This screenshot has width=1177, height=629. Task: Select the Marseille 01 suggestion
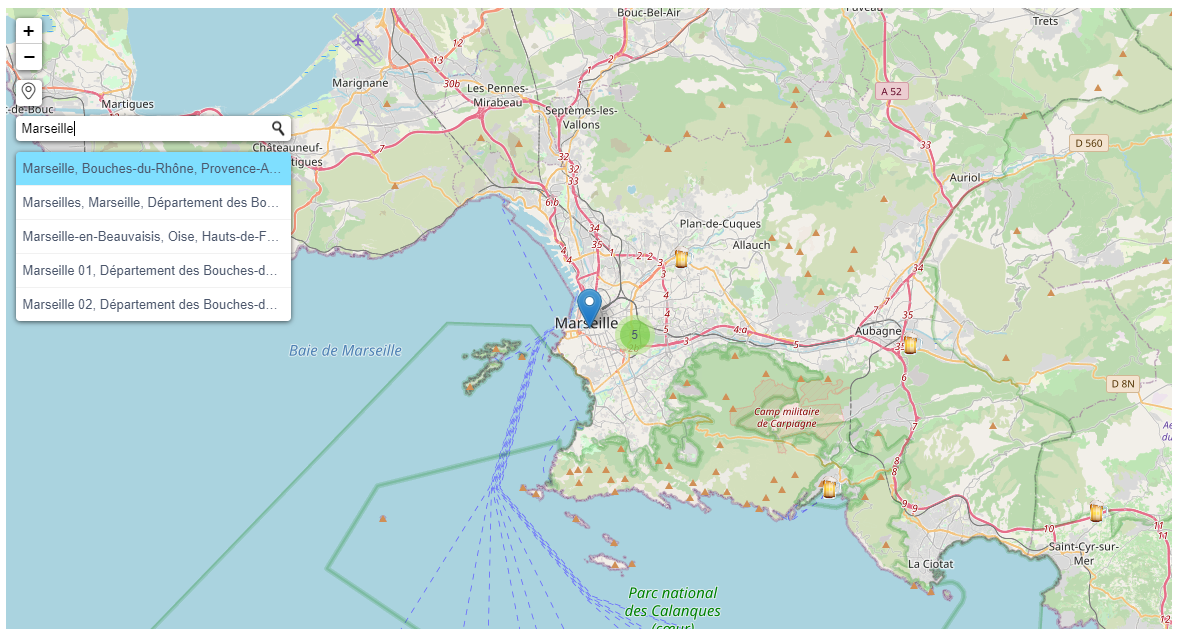(153, 270)
